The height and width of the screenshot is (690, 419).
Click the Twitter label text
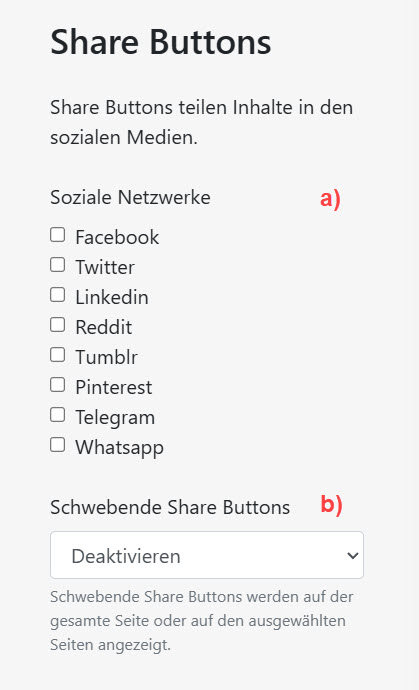pyautogui.click(x=105, y=267)
